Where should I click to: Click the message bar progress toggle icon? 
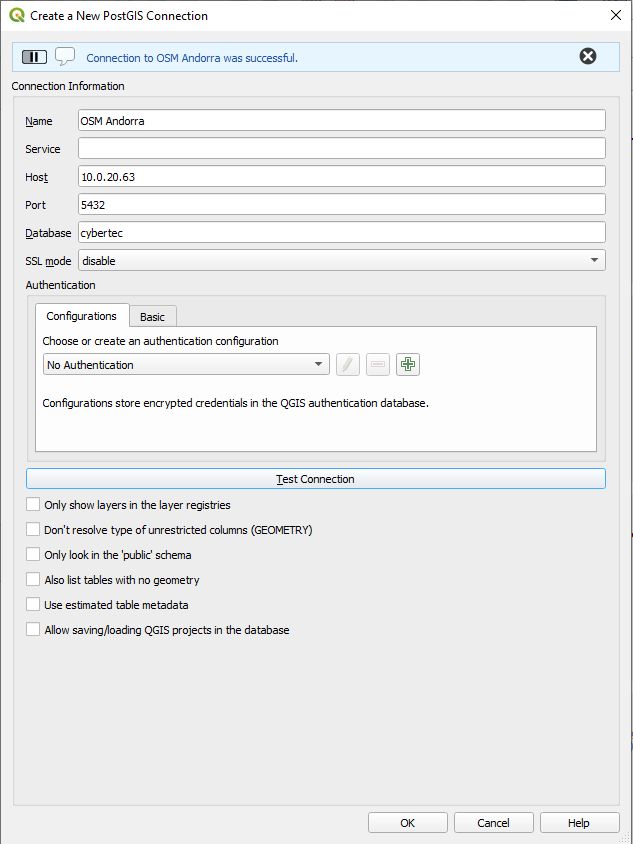point(34,57)
